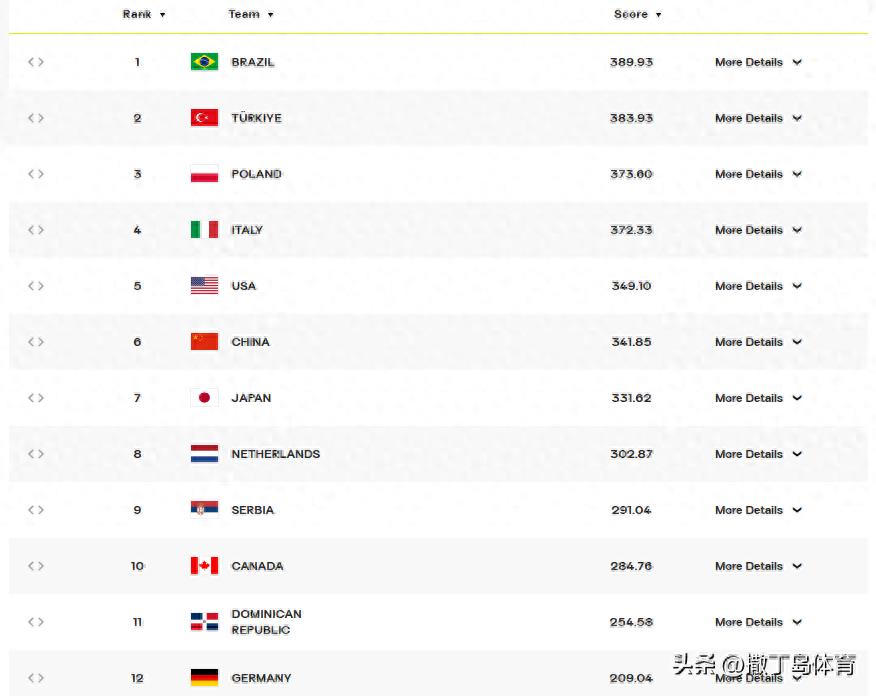
Task: Toggle the code arrows beside rank 9
Action: click(x=36, y=510)
